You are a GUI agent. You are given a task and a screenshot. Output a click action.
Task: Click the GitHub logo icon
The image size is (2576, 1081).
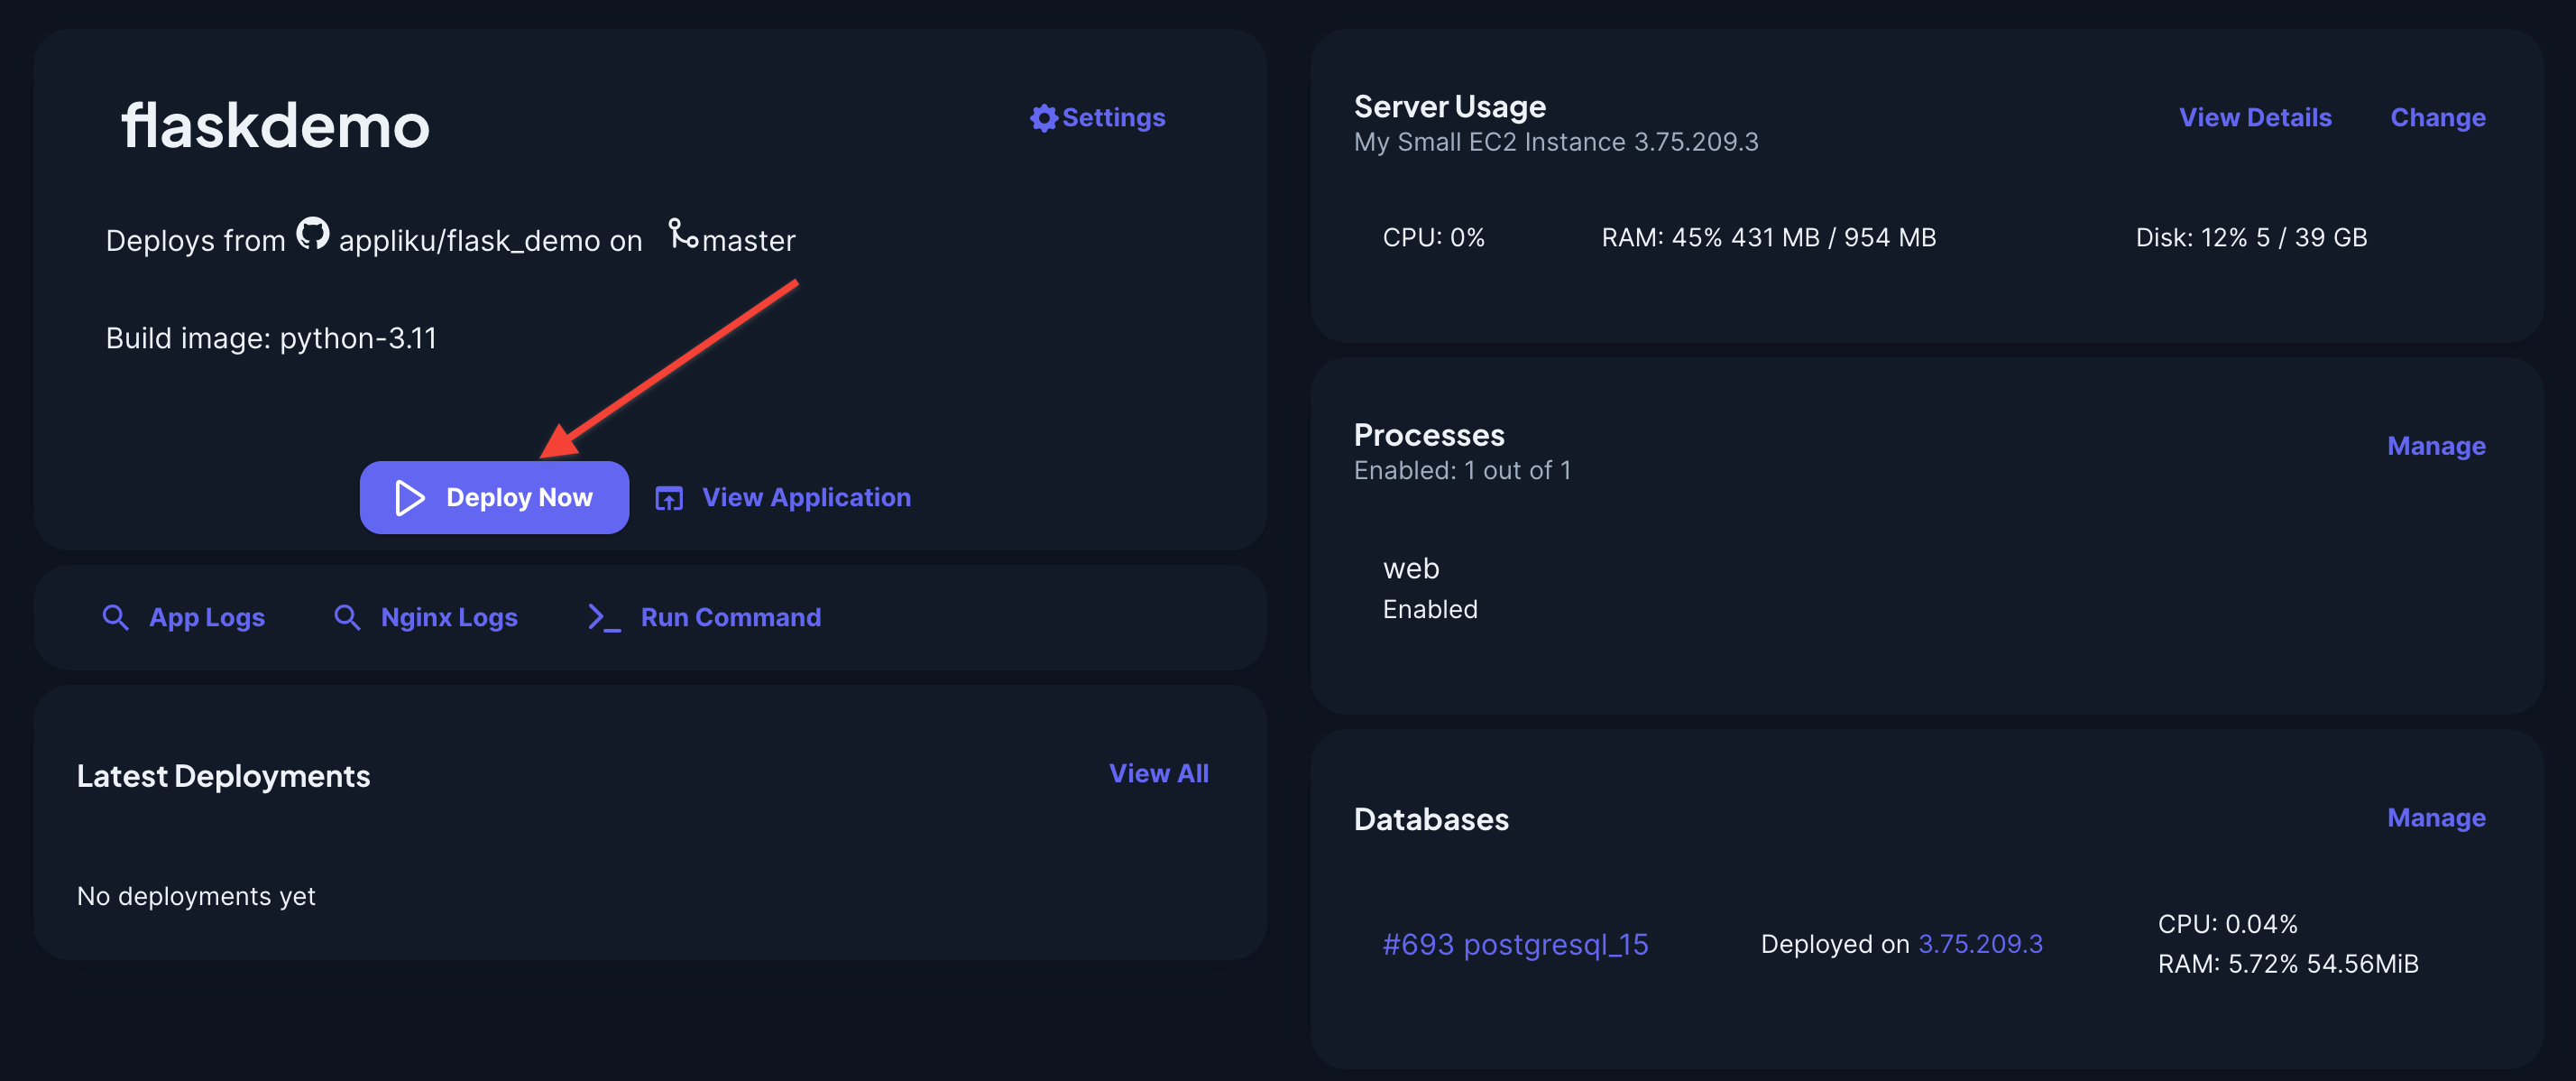click(x=312, y=234)
